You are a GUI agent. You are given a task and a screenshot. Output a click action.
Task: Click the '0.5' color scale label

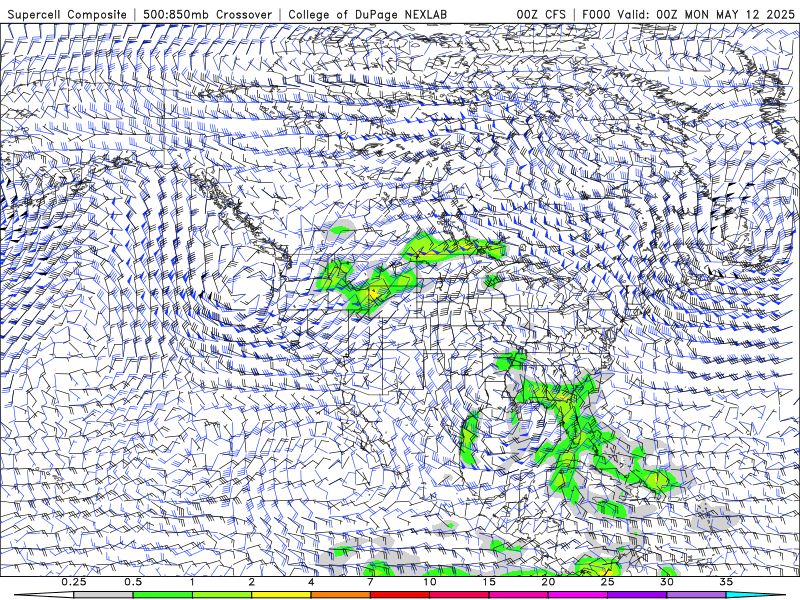coord(133,582)
